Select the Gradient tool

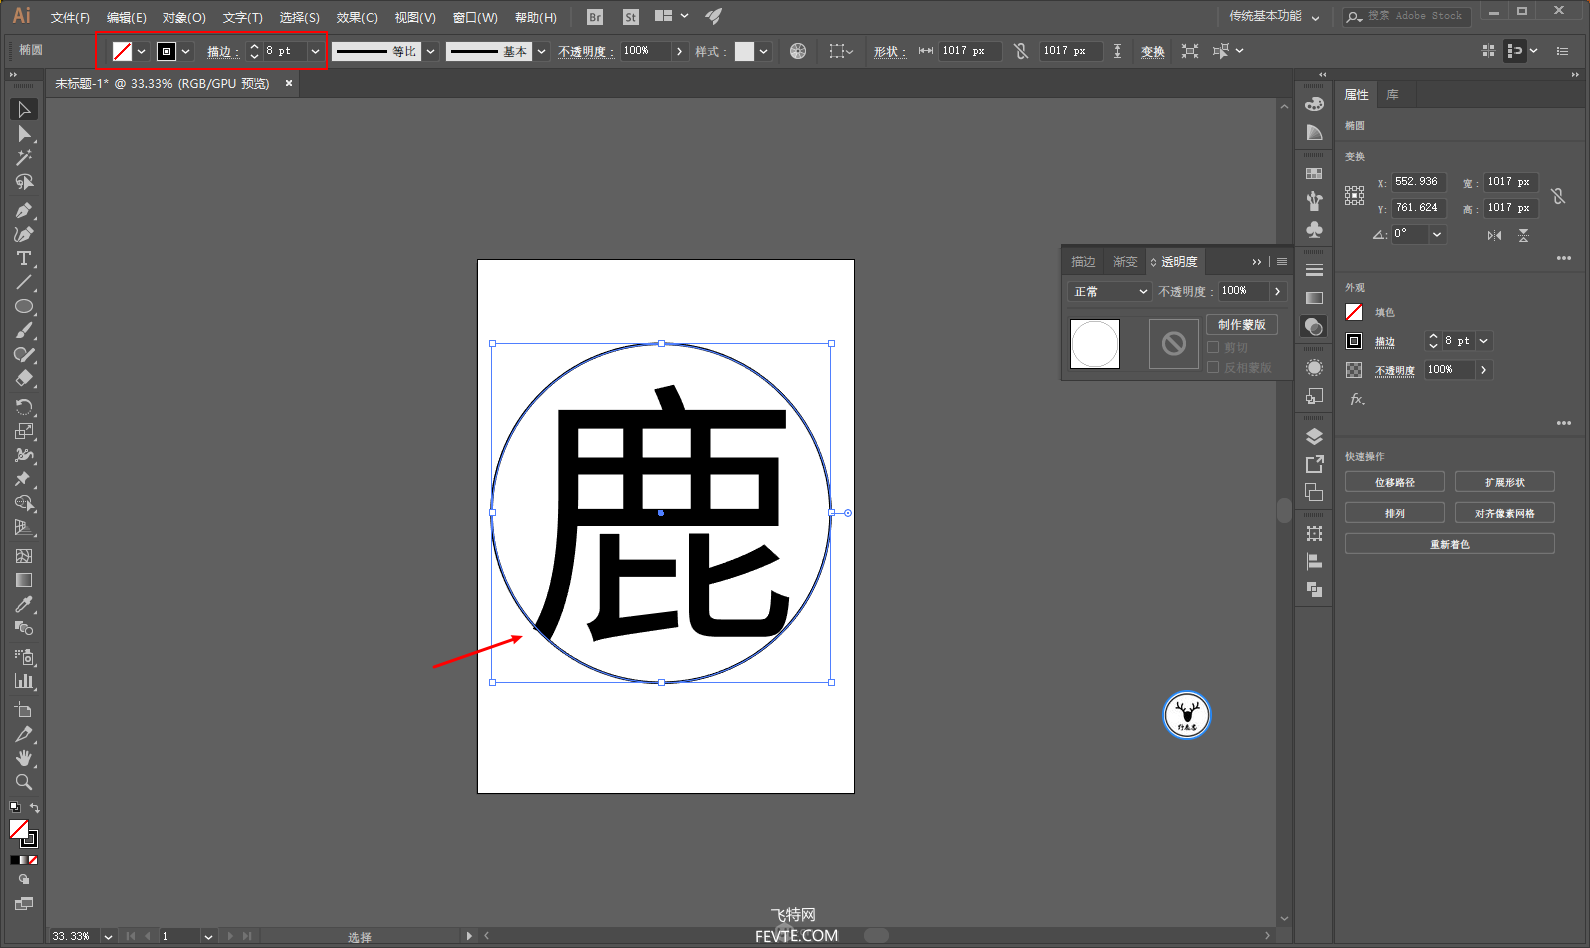(x=24, y=580)
